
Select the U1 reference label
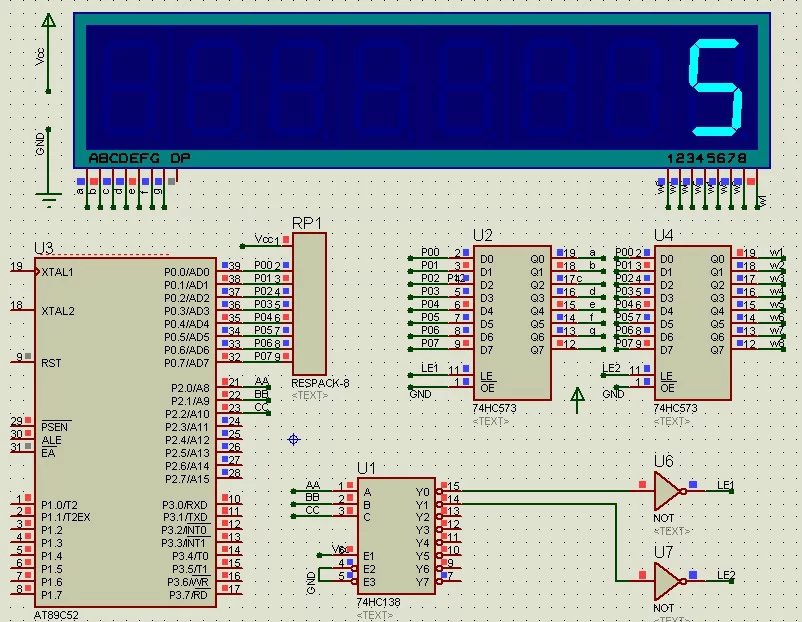click(366, 468)
